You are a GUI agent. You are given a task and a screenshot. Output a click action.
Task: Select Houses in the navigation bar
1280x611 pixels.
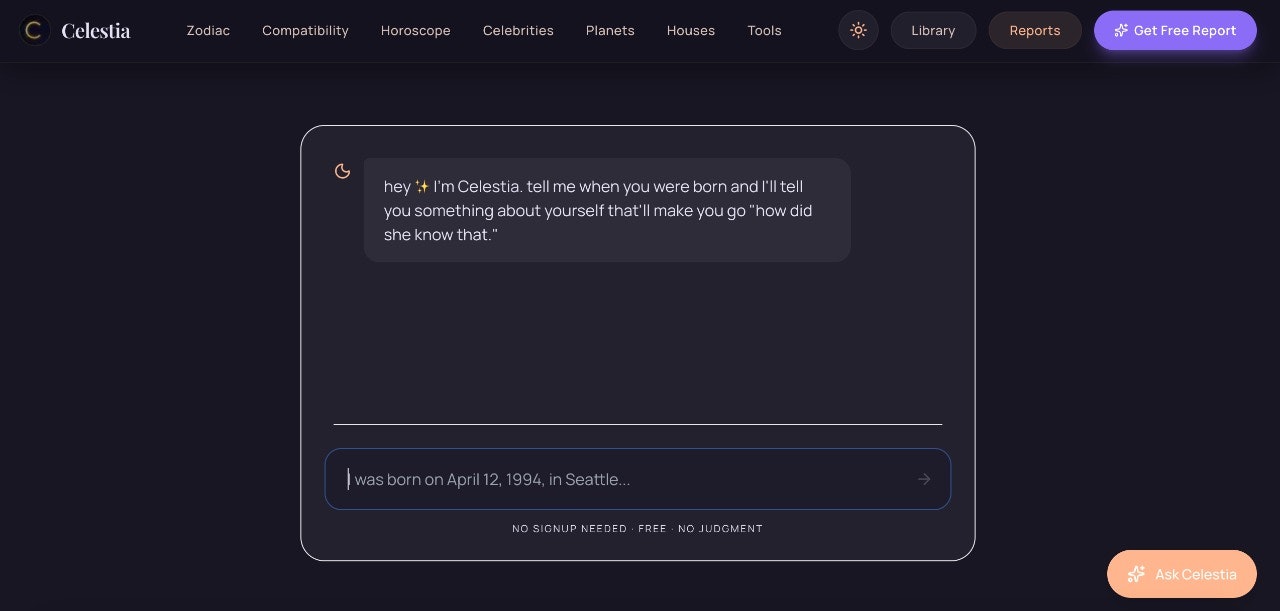coord(691,31)
